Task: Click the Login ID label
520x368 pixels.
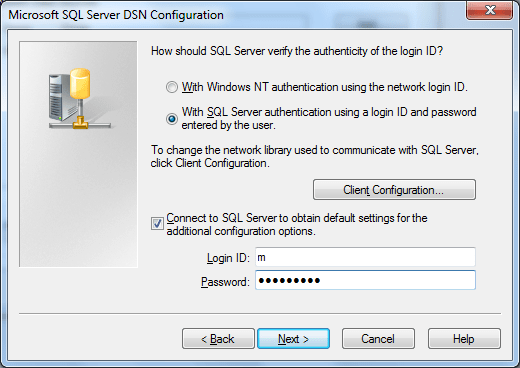Action: [228, 258]
